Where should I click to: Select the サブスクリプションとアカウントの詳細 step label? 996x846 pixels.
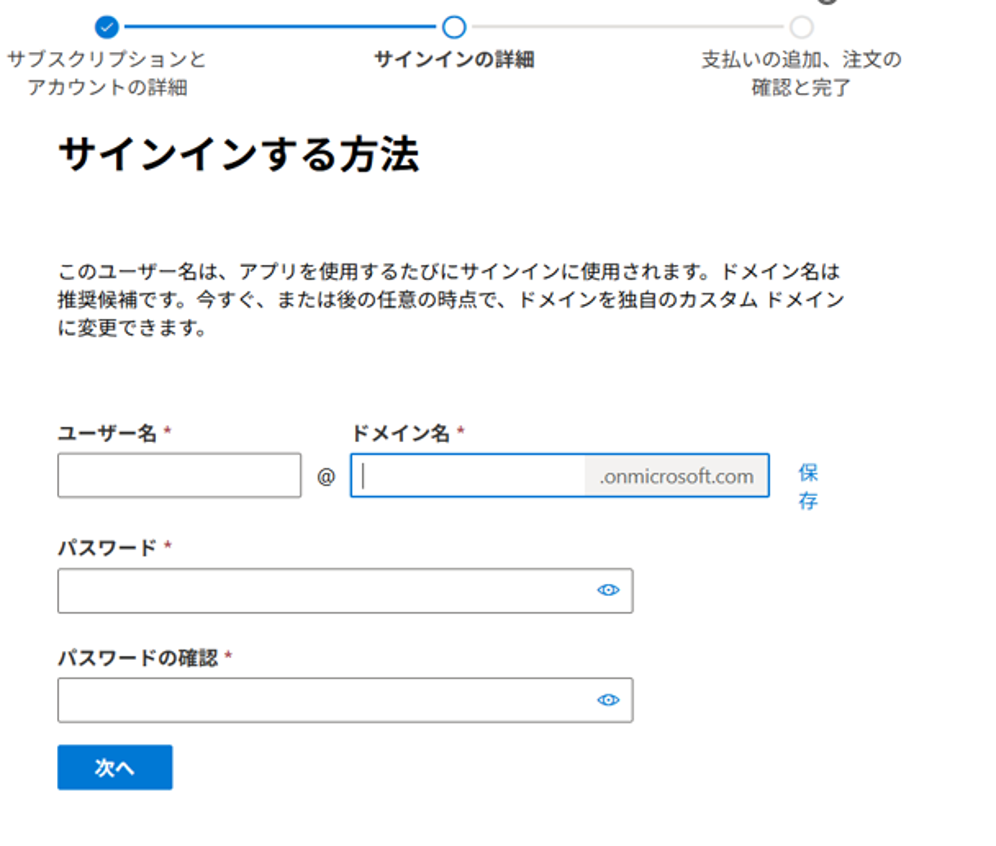pos(107,73)
